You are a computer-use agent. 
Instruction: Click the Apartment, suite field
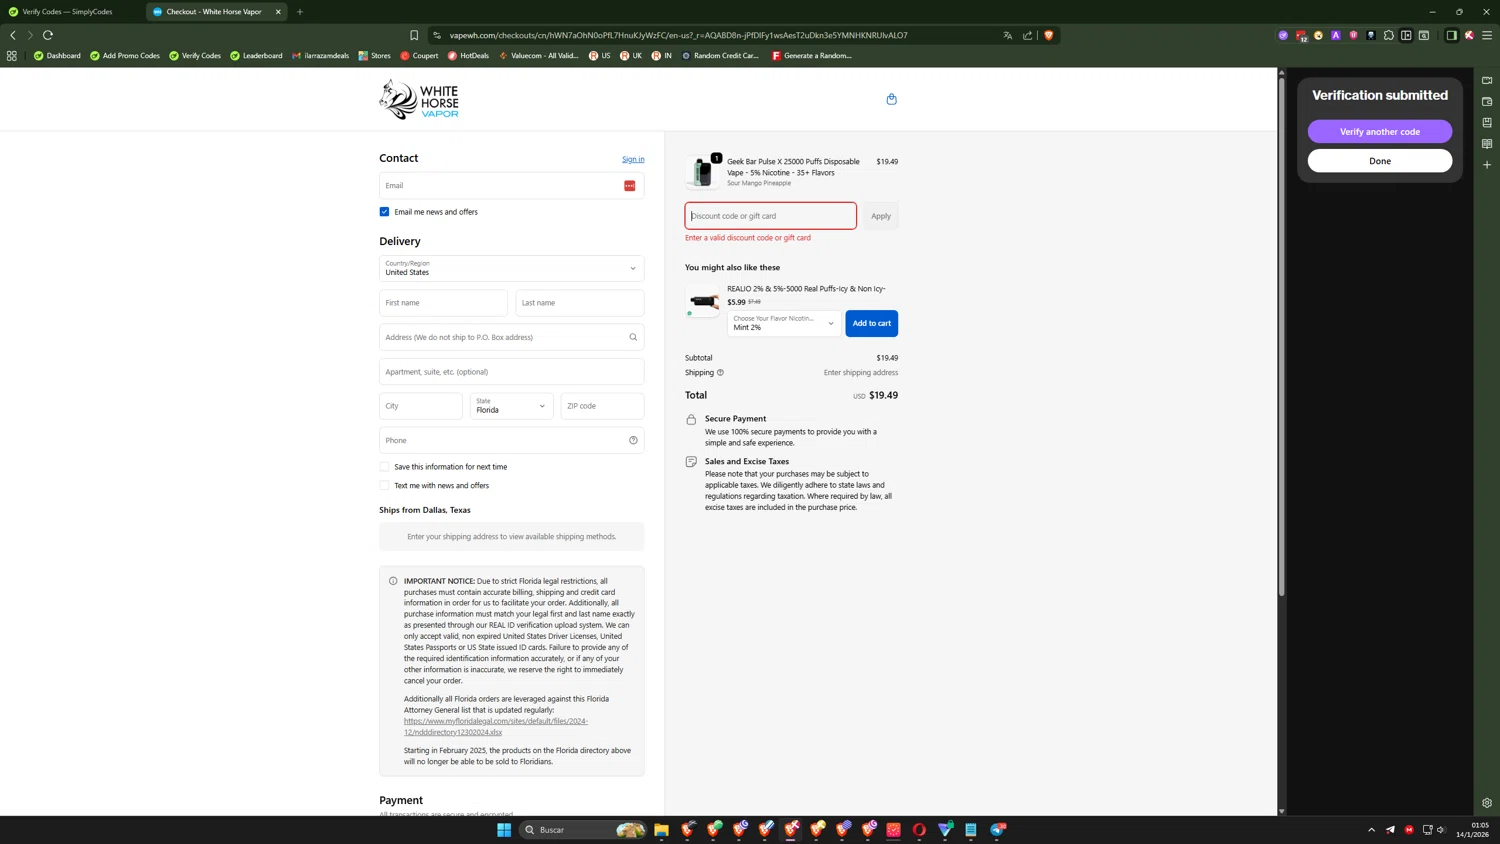tap(511, 372)
